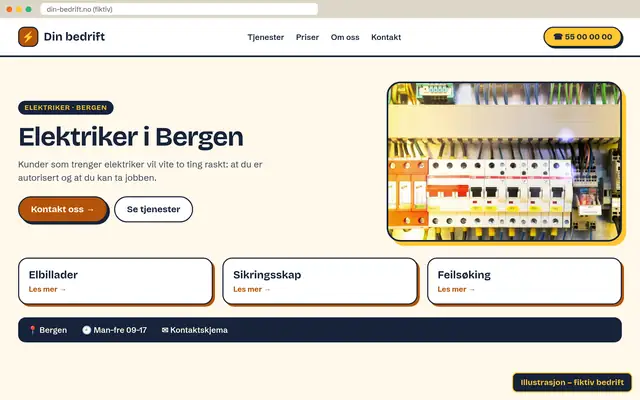Click the Bergen location text
The width and height of the screenshot is (640, 400).
pyautogui.click(x=53, y=330)
